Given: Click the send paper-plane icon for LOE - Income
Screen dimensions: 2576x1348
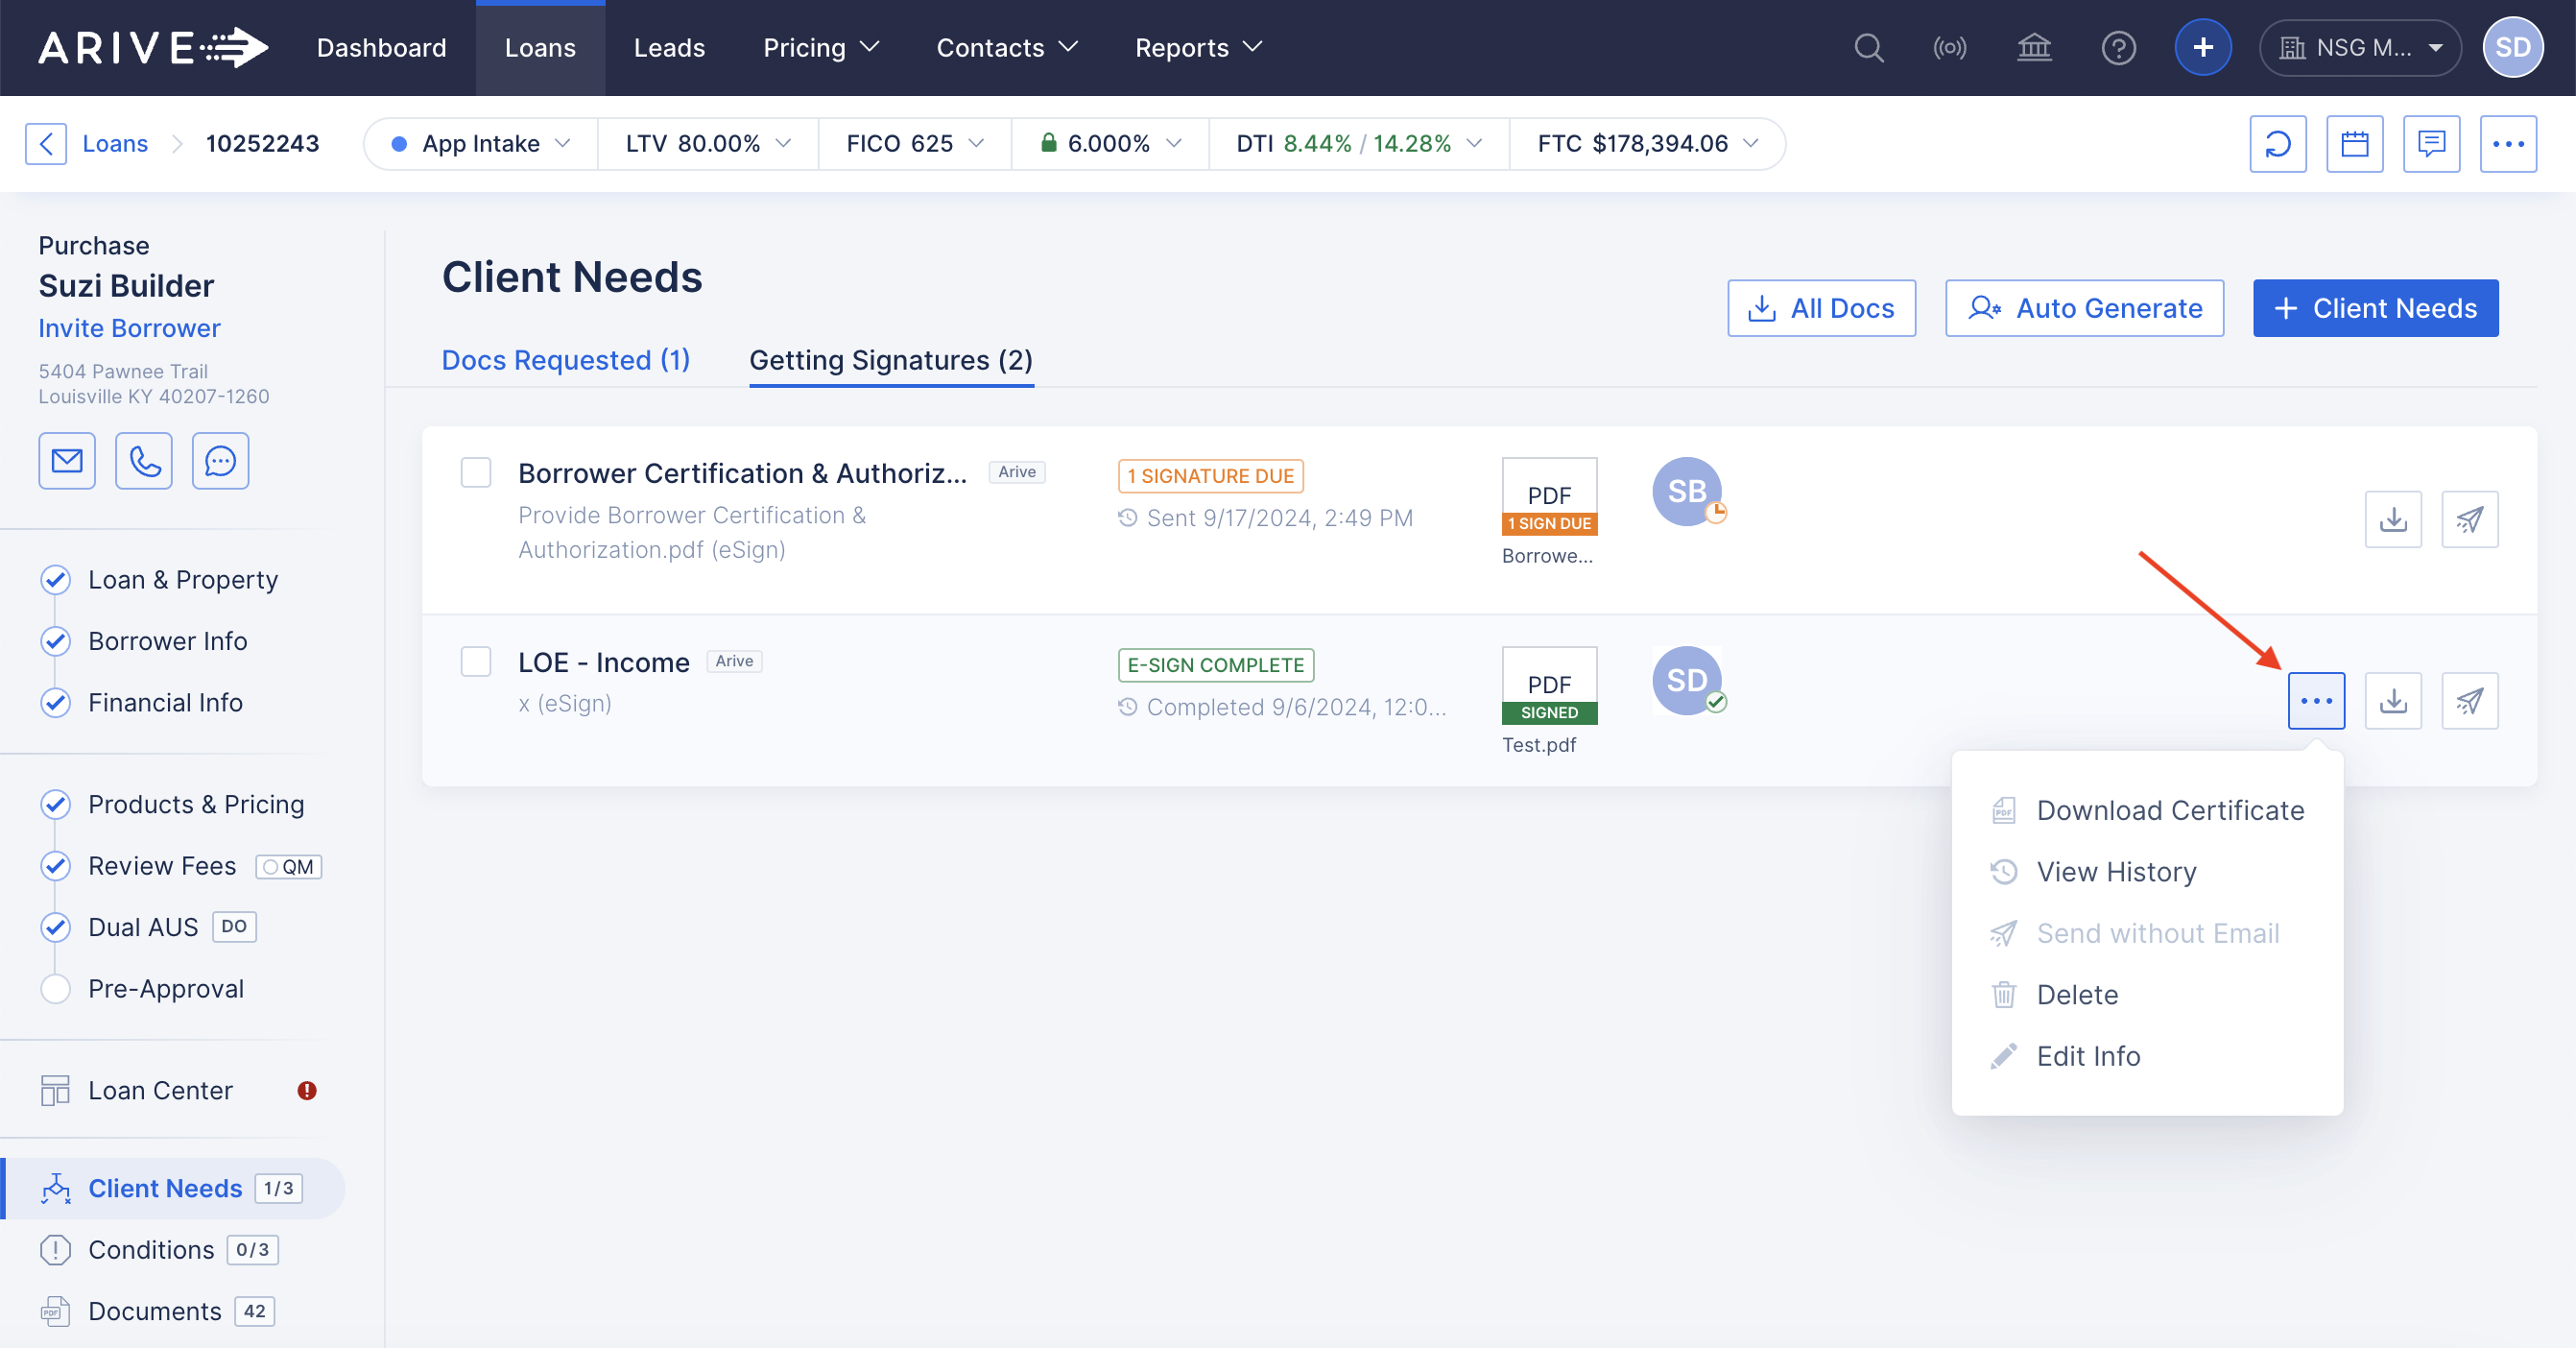Looking at the screenshot, I should click(2469, 701).
